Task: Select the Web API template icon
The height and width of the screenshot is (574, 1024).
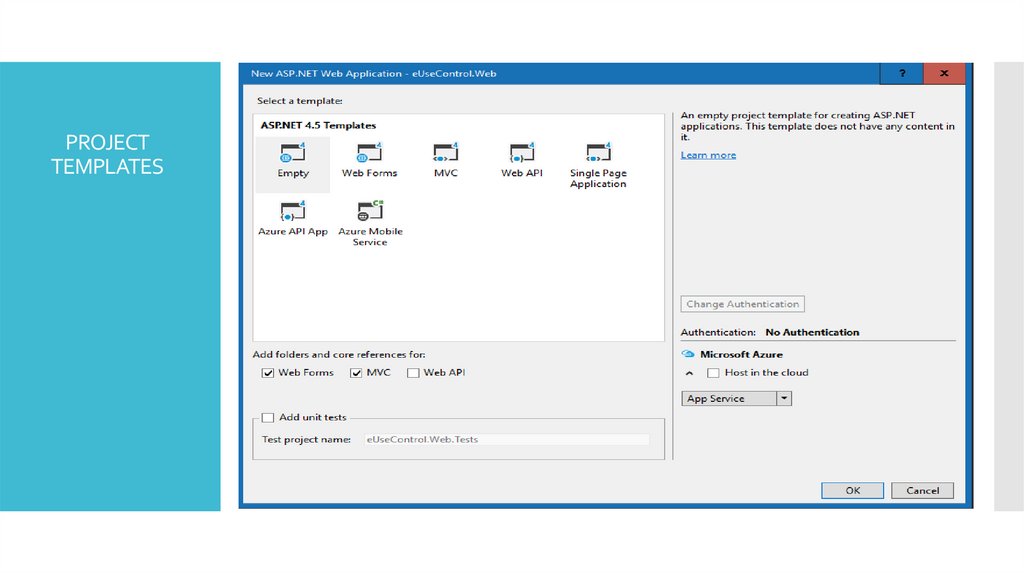Action: point(522,153)
